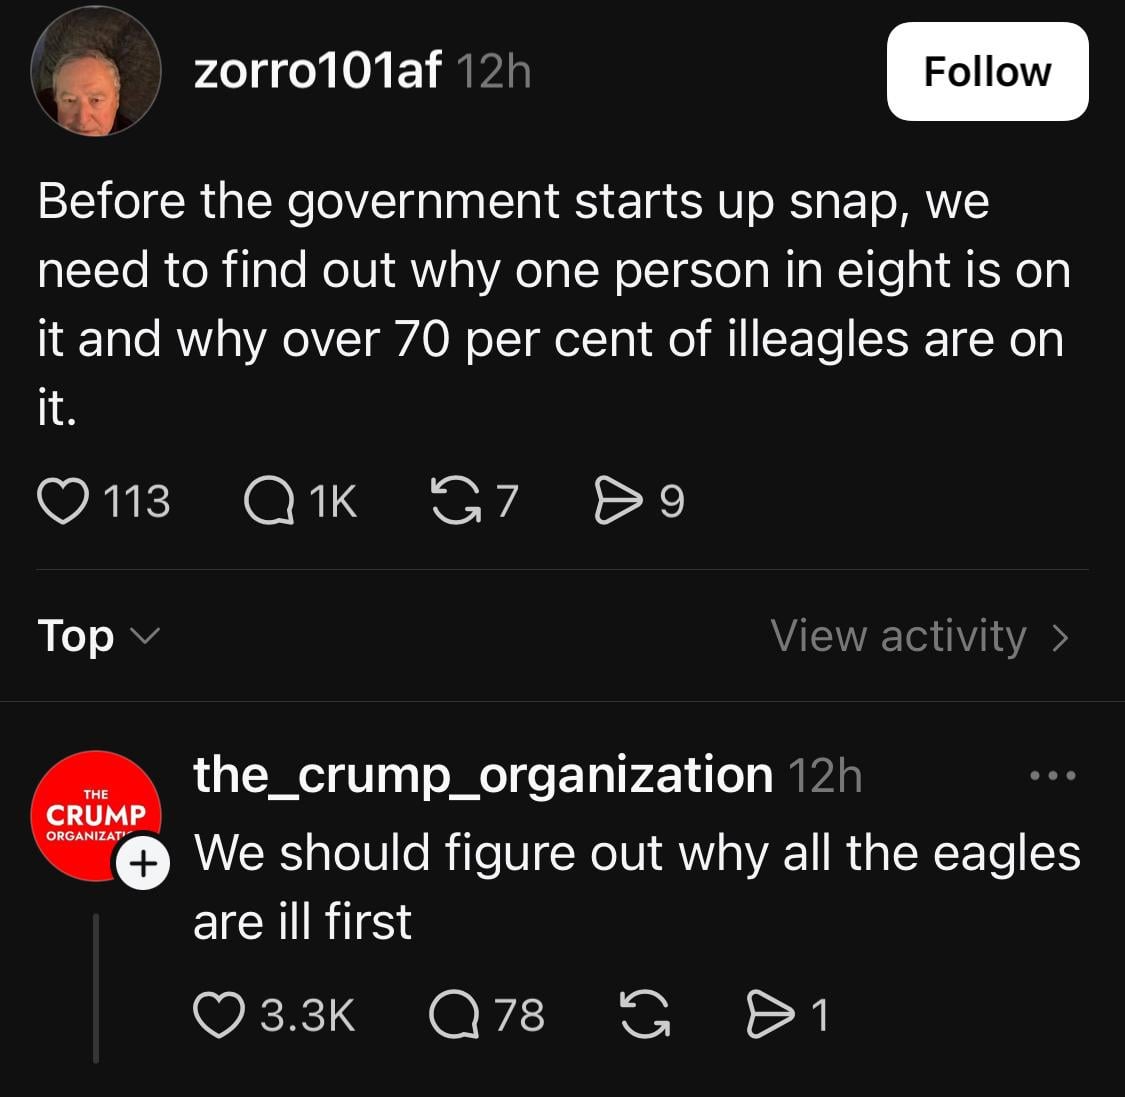This screenshot has height=1097, width=1125.
Task: Open Top sort dropdown
Action: pos(99,636)
